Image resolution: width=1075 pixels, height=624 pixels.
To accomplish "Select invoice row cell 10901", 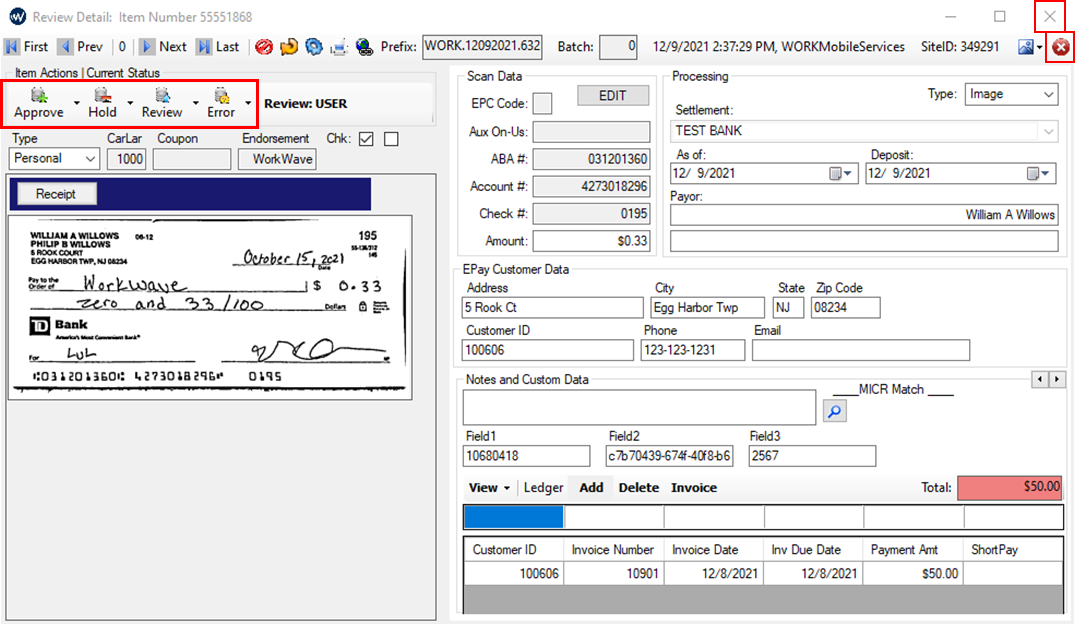I will click(614, 573).
